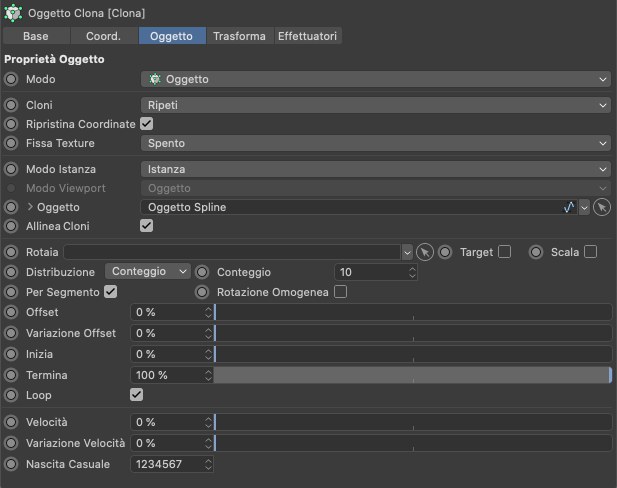This screenshot has width=617, height=488.
Task: Click the Variazione Velocità slider track
Action: pos(413,443)
